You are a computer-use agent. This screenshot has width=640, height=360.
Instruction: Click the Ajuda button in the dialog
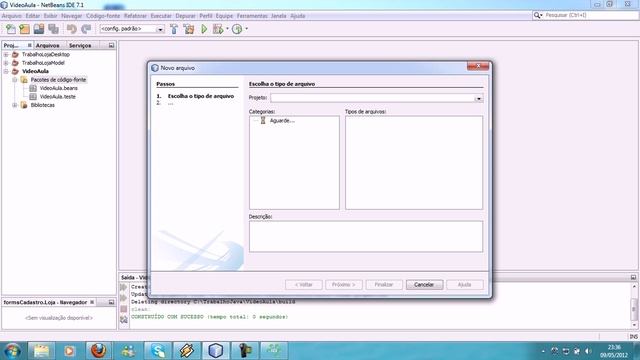coord(464,284)
